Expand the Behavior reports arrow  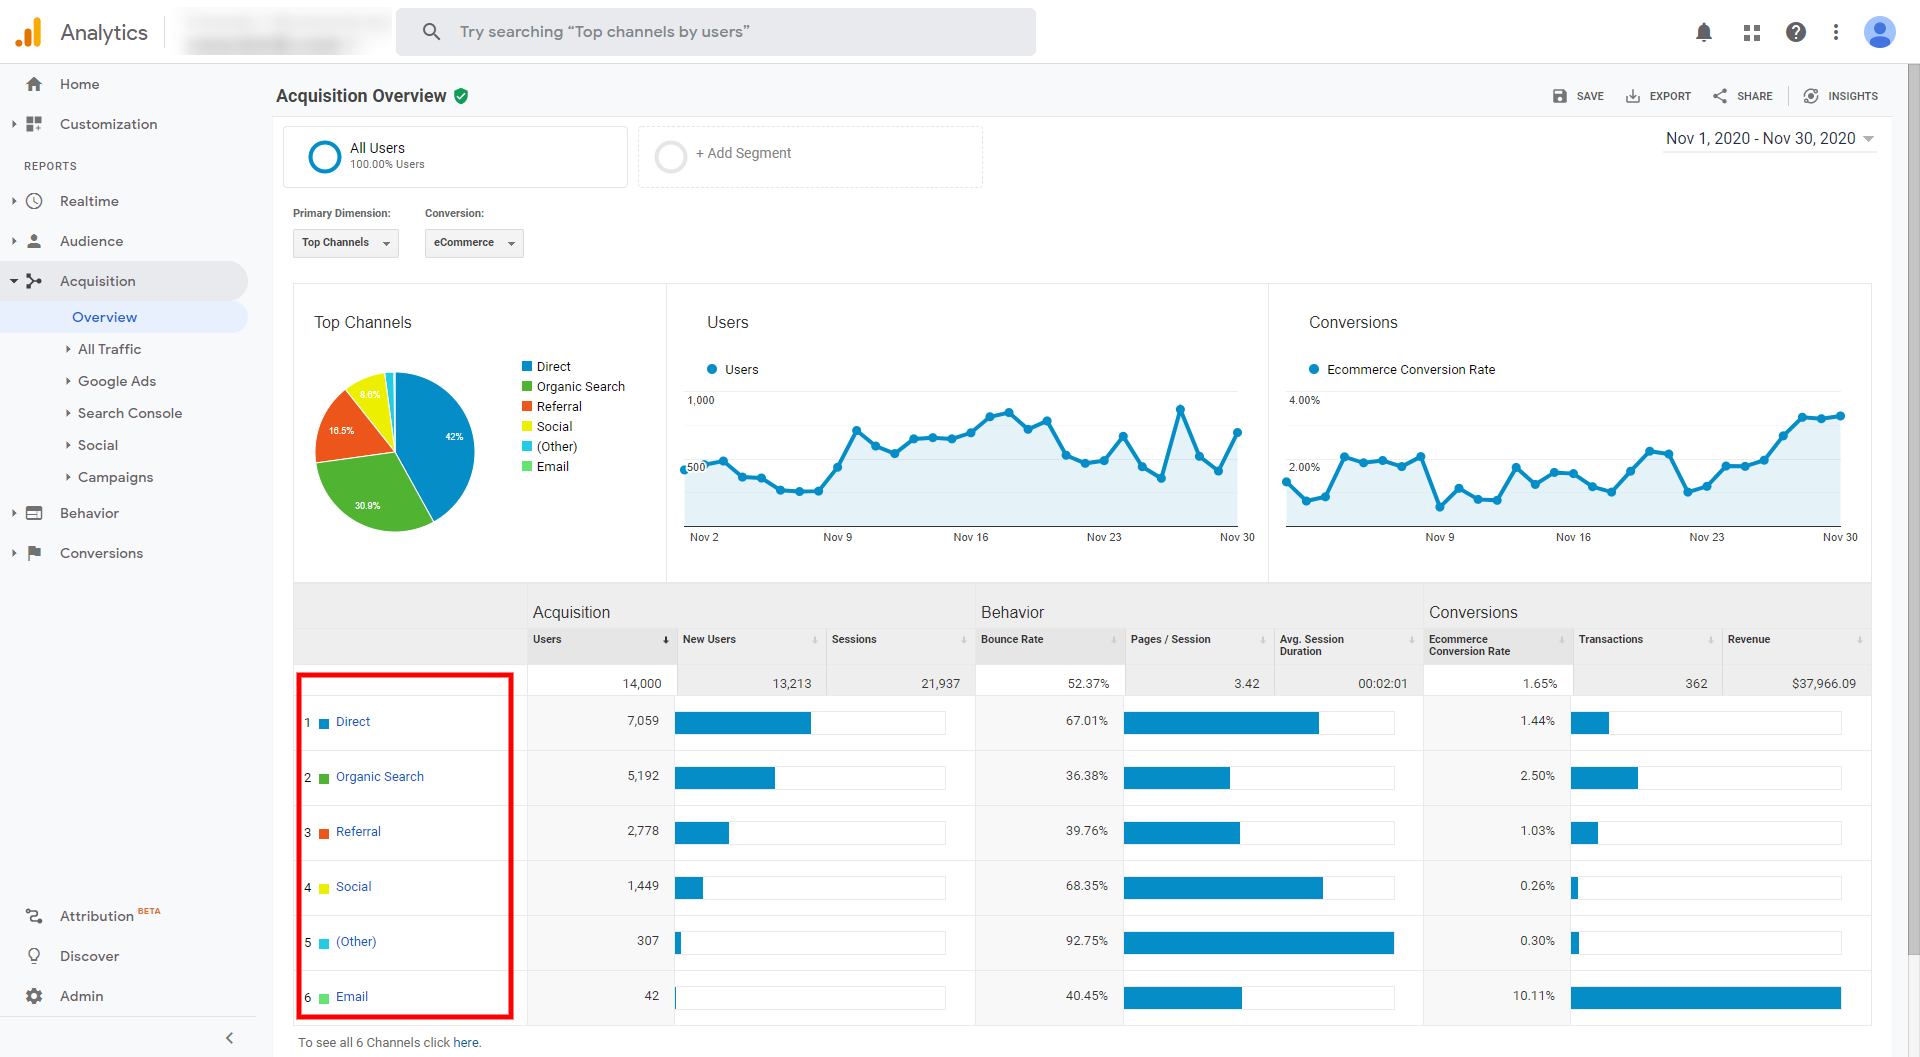[x=13, y=513]
